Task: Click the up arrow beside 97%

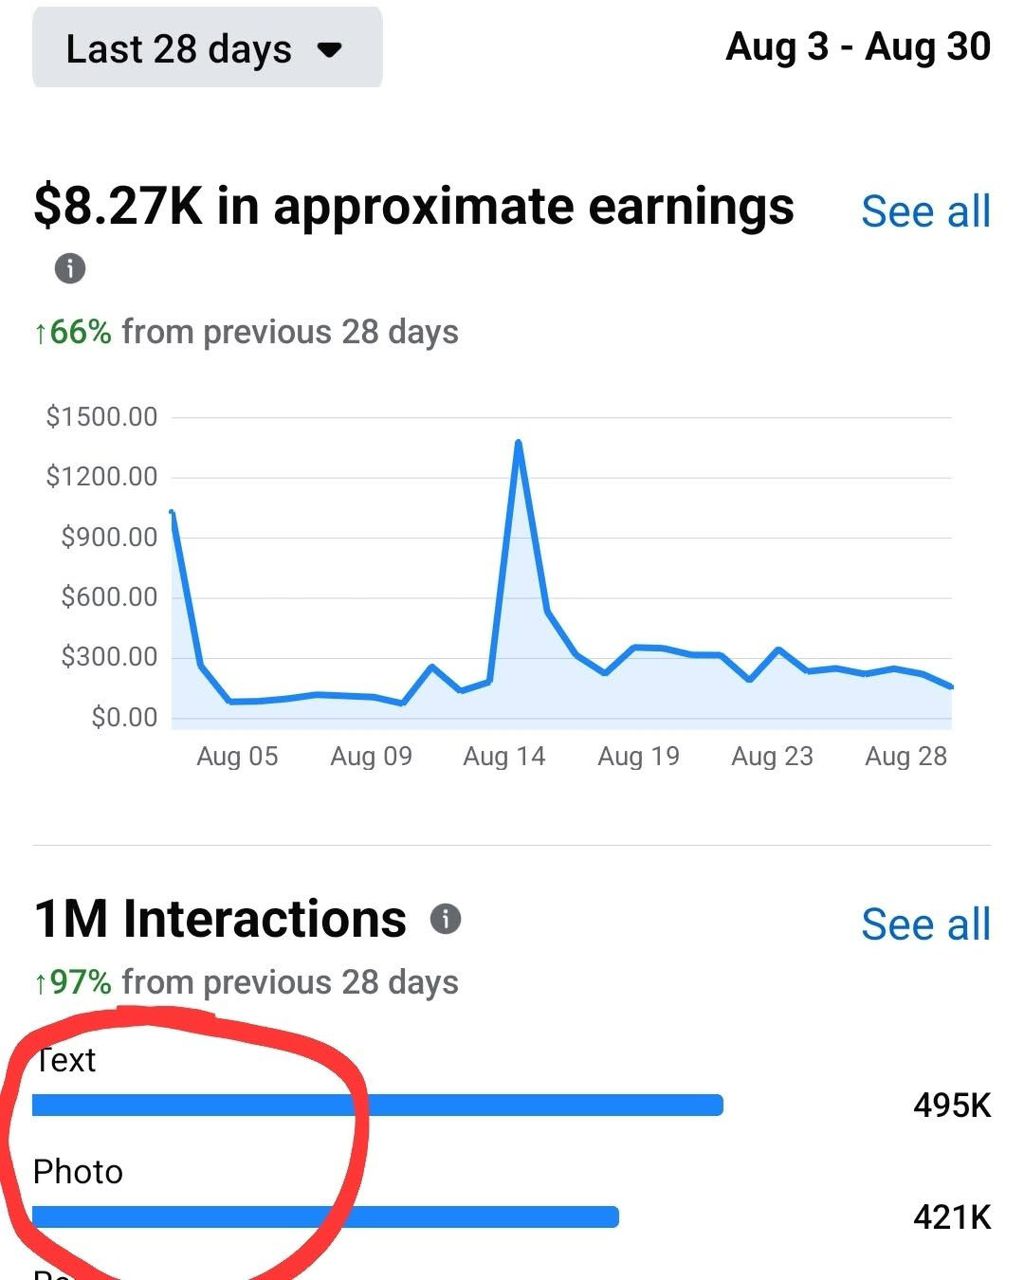Action: coord(38,983)
